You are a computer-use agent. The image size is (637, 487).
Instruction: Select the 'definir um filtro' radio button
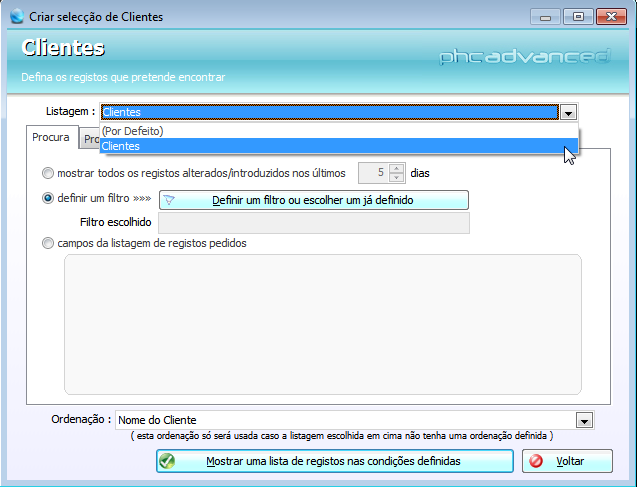pos(48,198)
